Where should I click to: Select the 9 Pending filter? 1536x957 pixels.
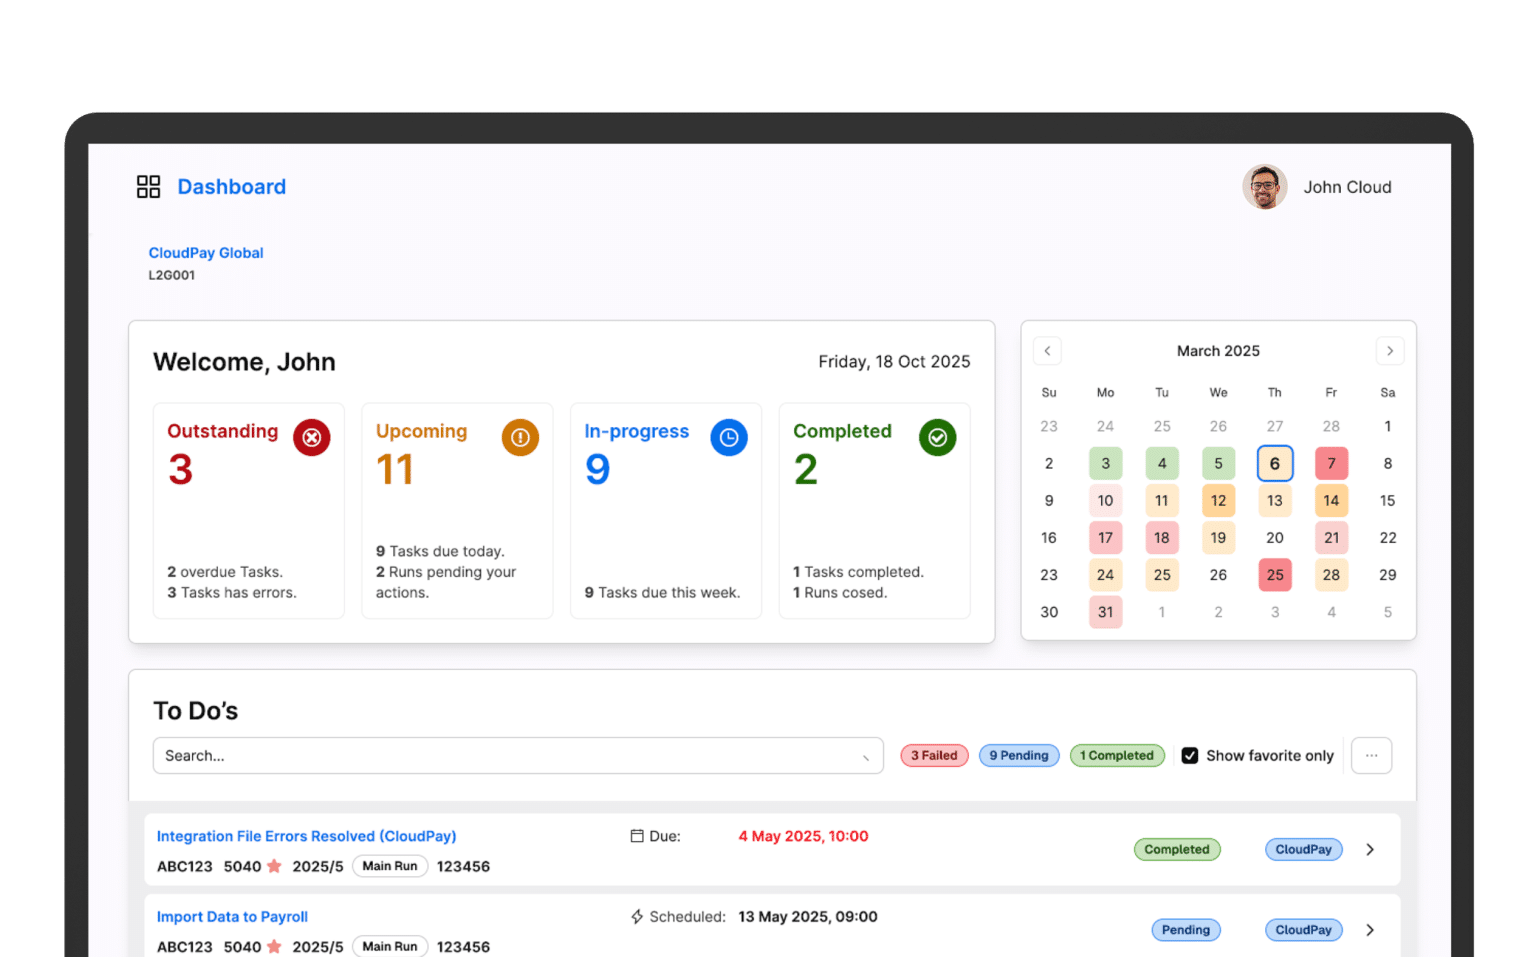(x=1018, y=755)
